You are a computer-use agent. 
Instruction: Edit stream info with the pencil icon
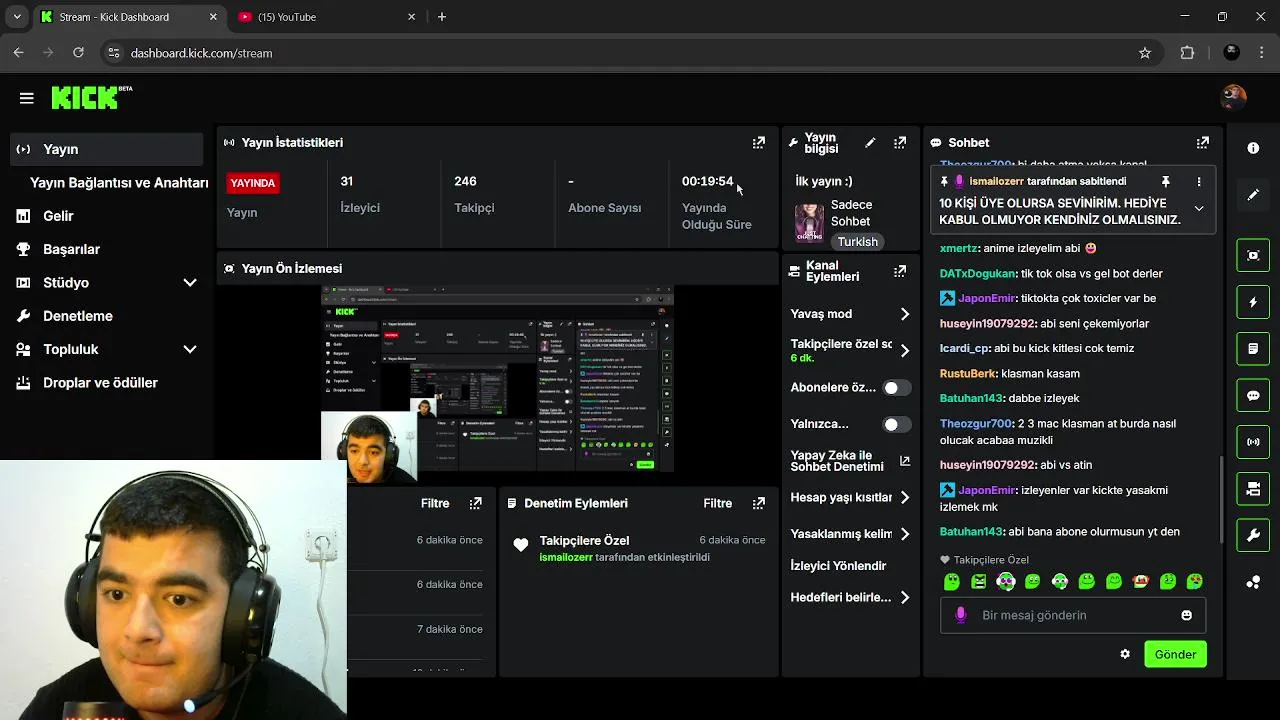(x=870, y=143)
